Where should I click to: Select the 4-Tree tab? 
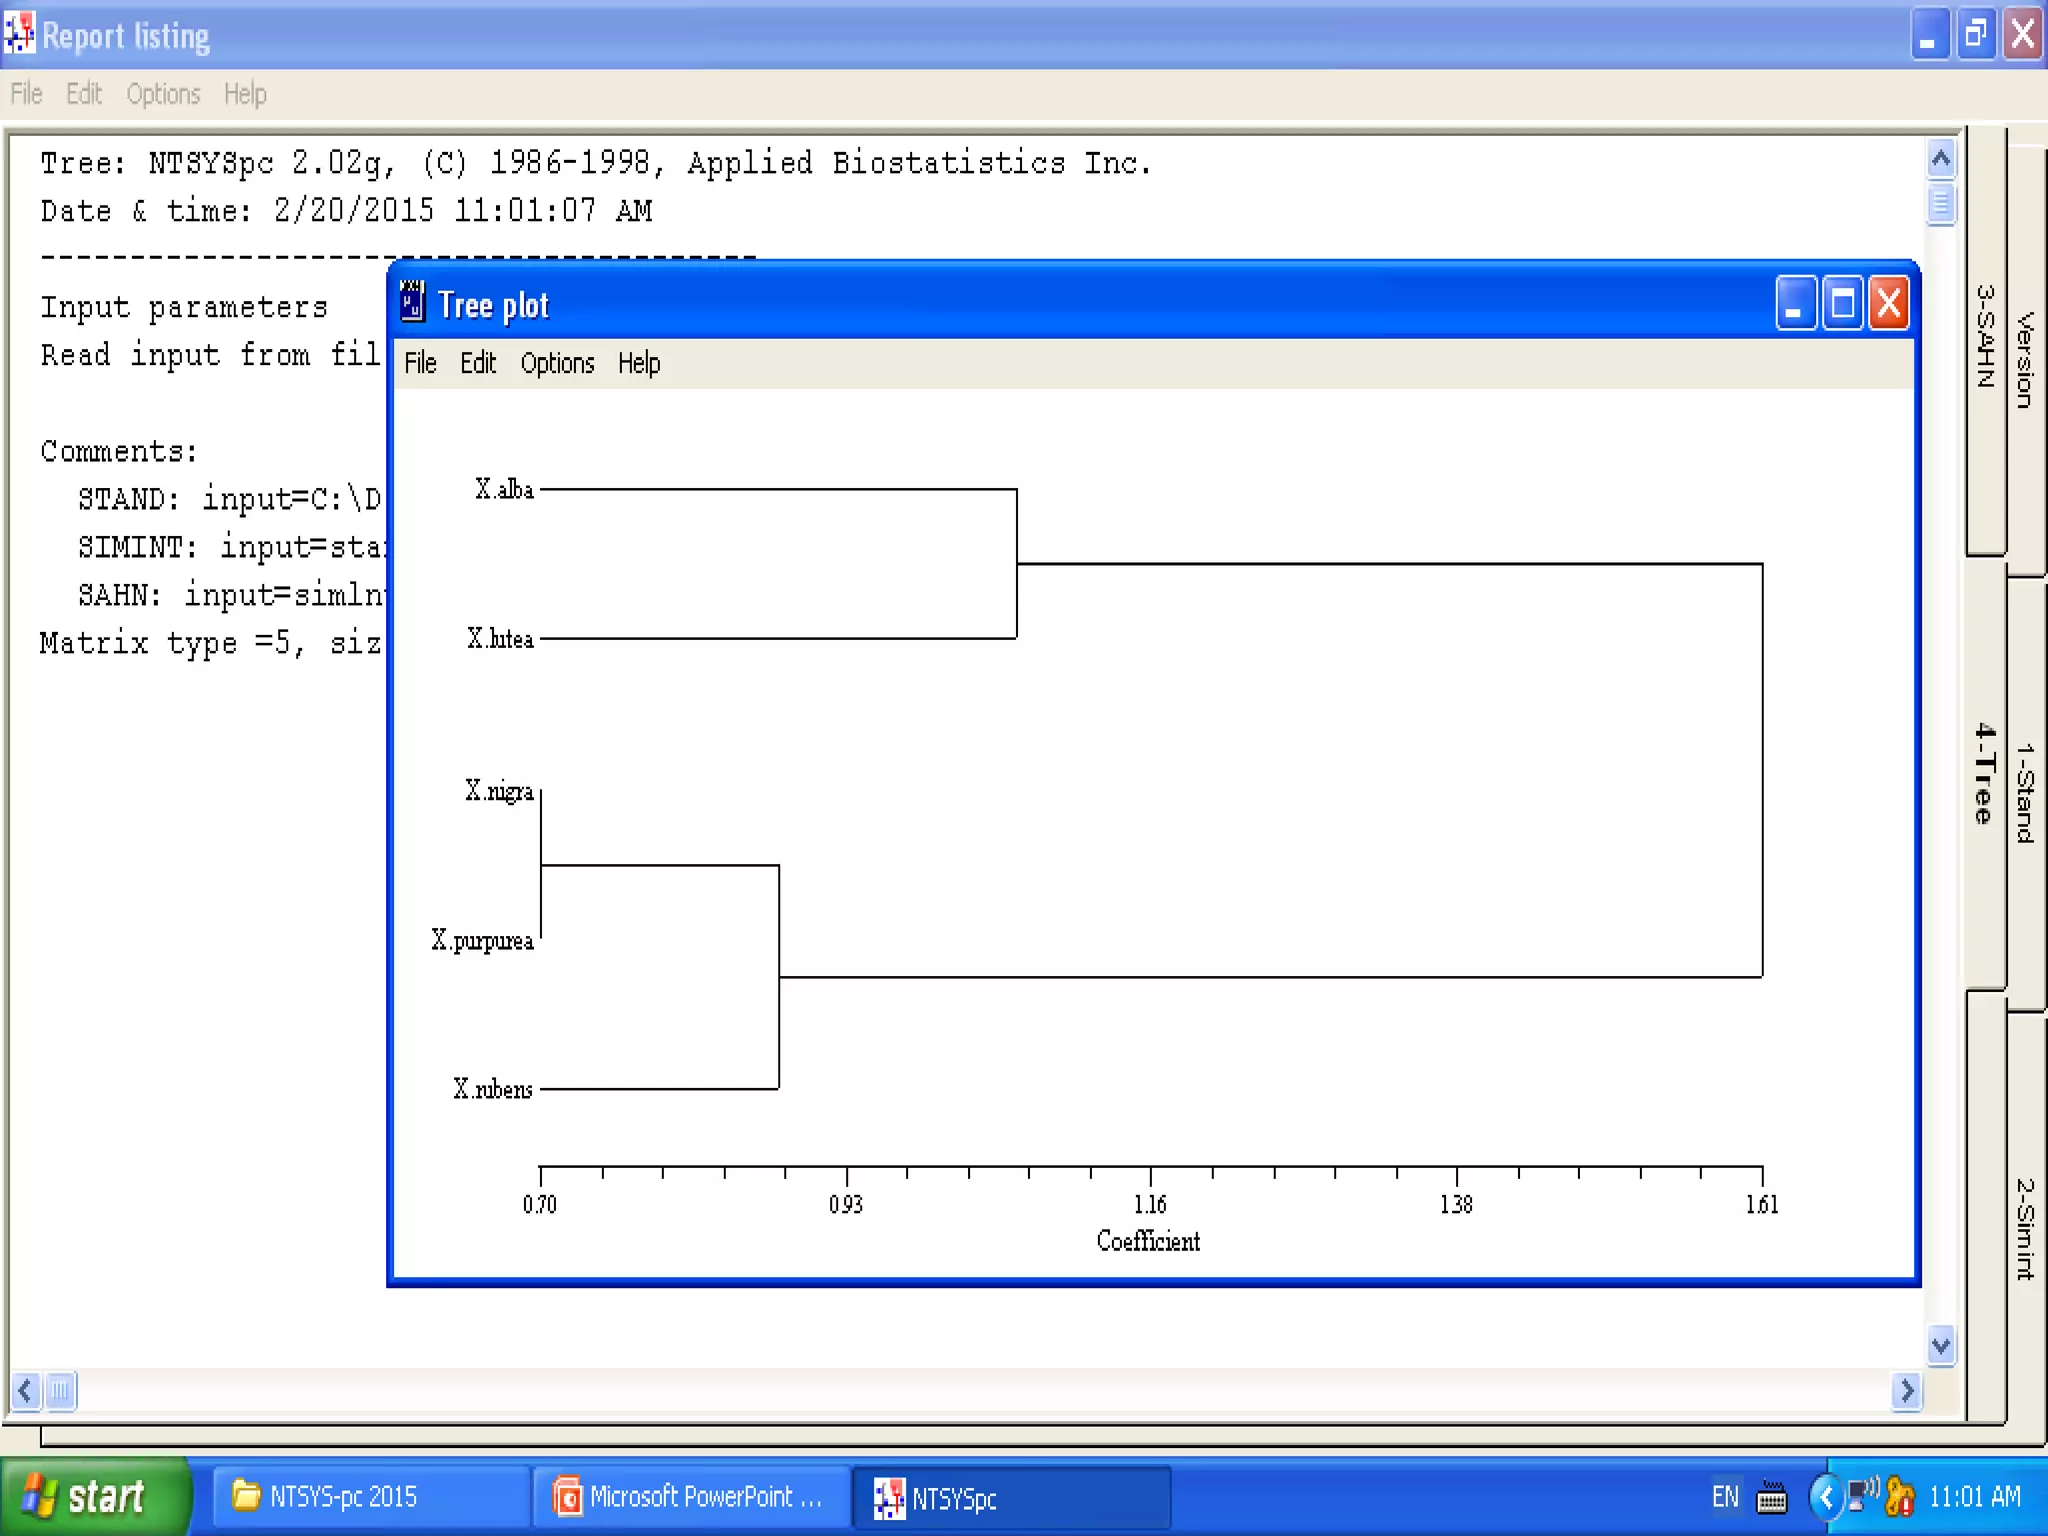1985,774
